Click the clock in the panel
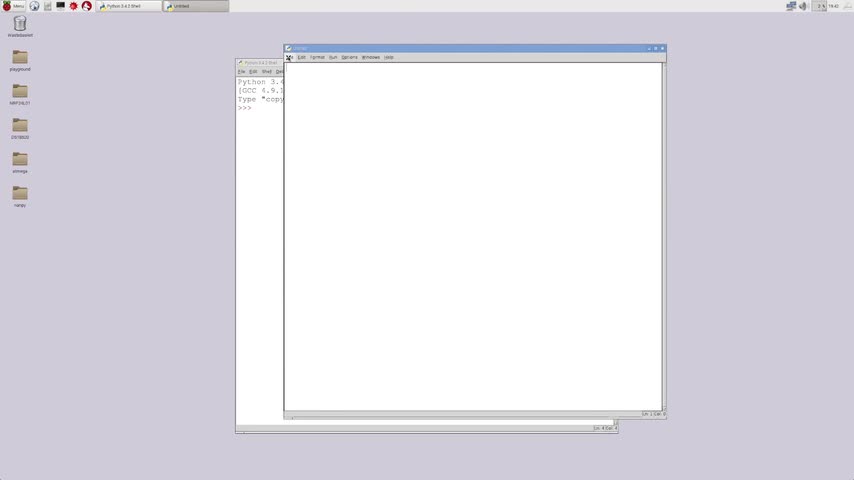The height and width of the screenshot is (480, 854). point(834,6)
